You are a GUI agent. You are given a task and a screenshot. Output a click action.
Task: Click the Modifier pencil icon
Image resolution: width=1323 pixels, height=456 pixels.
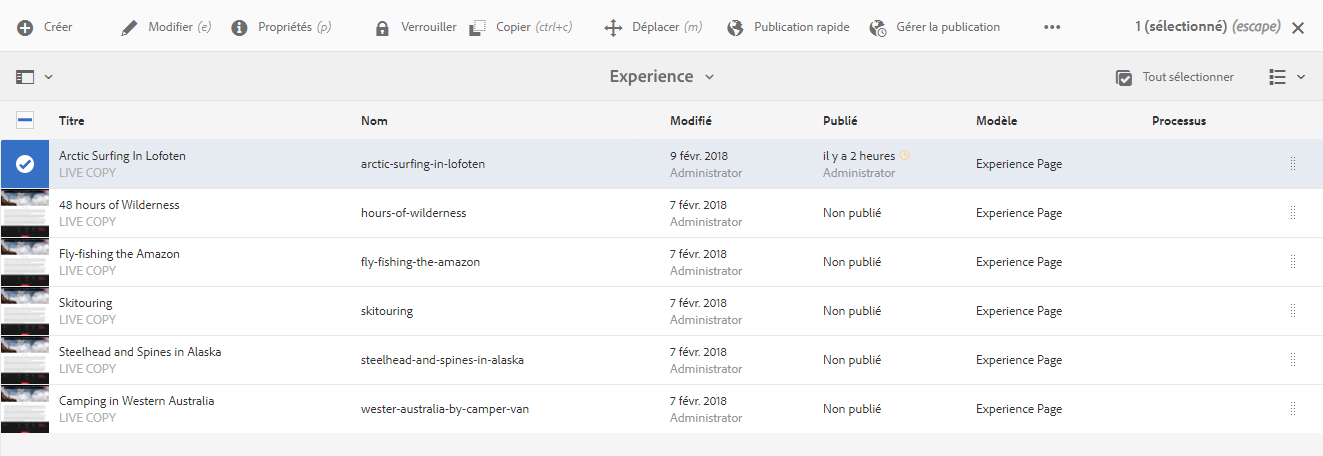click(129, 28)
